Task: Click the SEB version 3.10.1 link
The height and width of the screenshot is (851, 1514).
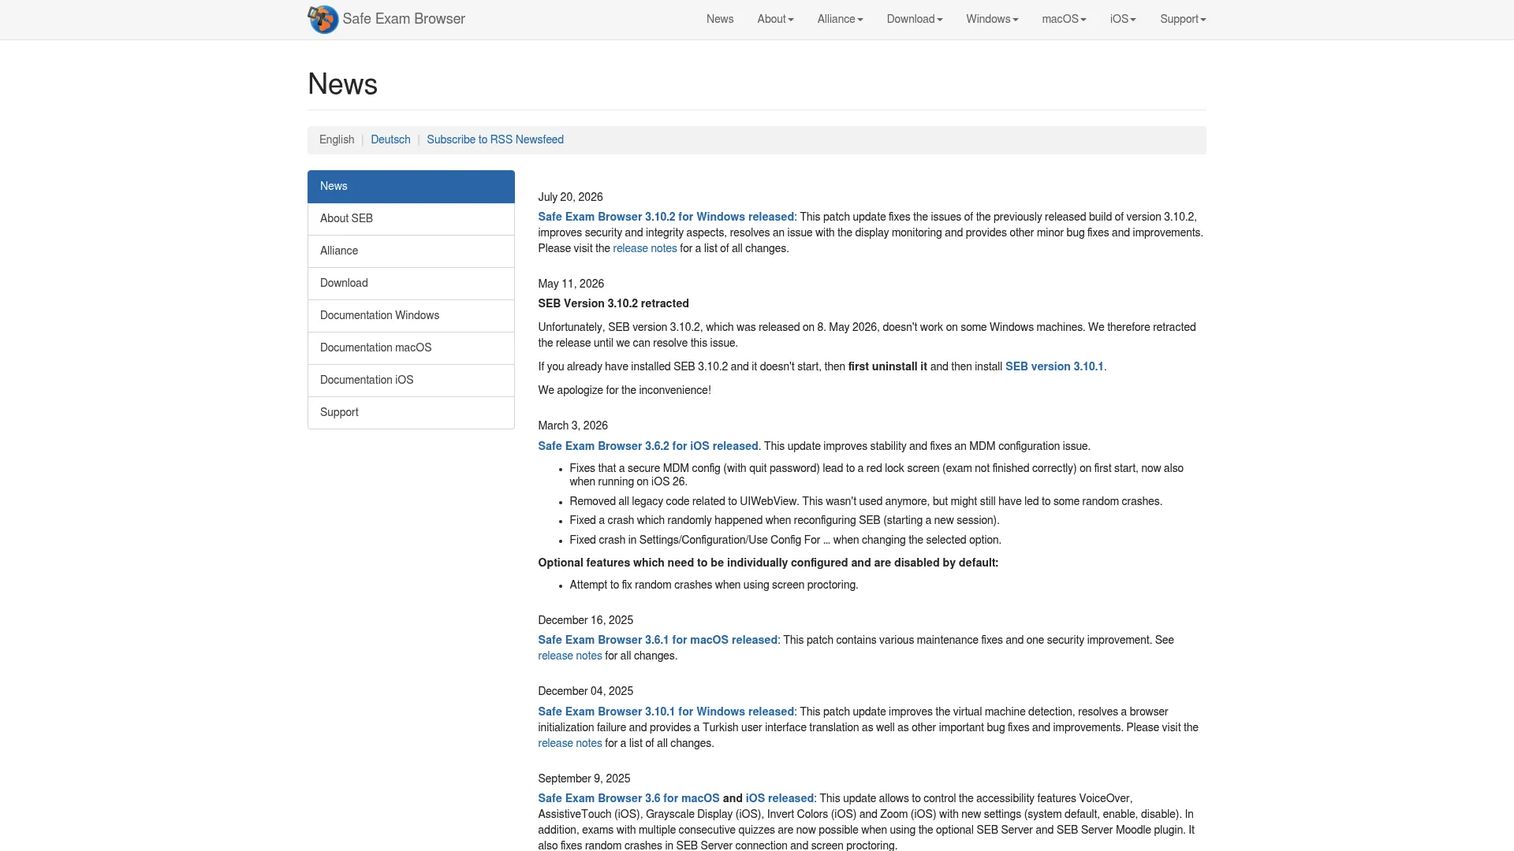Action: [1054, 367]
